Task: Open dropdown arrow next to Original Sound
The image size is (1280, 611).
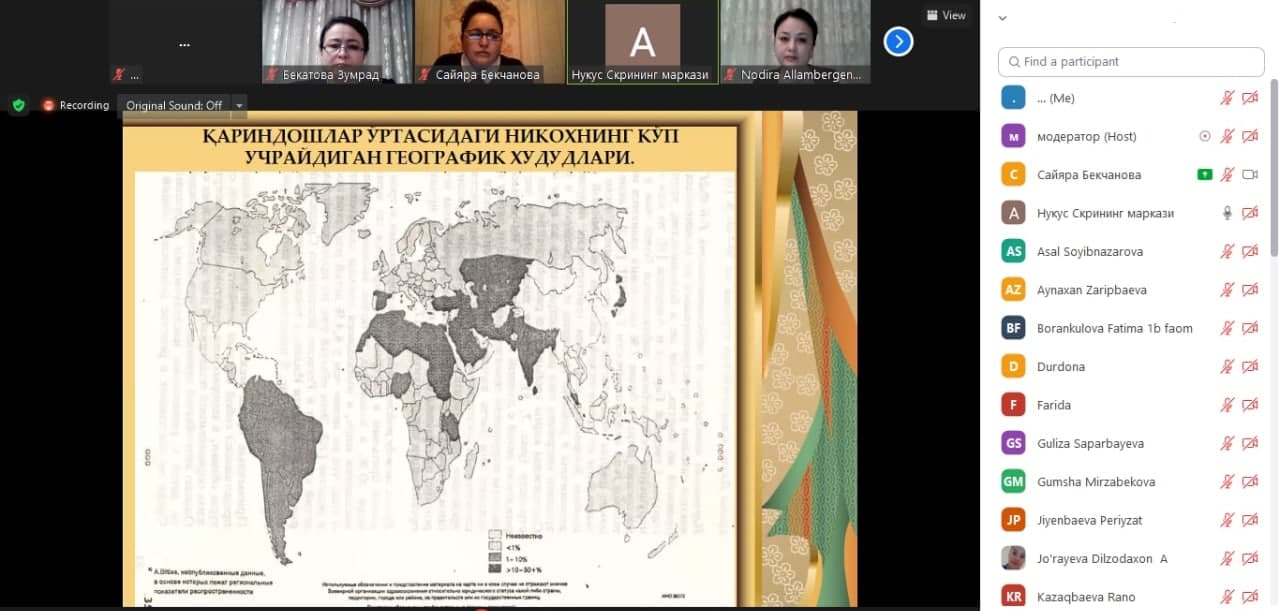Action: coord(239,105)
